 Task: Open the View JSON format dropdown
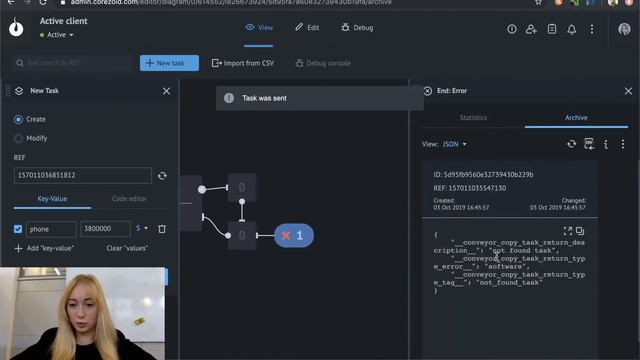454,144
